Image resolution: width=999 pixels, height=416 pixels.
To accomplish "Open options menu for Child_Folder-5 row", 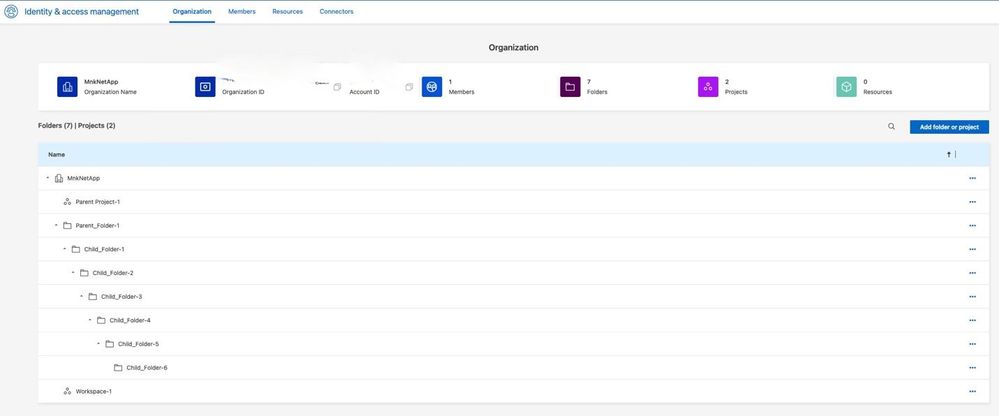I will point(972,344).
